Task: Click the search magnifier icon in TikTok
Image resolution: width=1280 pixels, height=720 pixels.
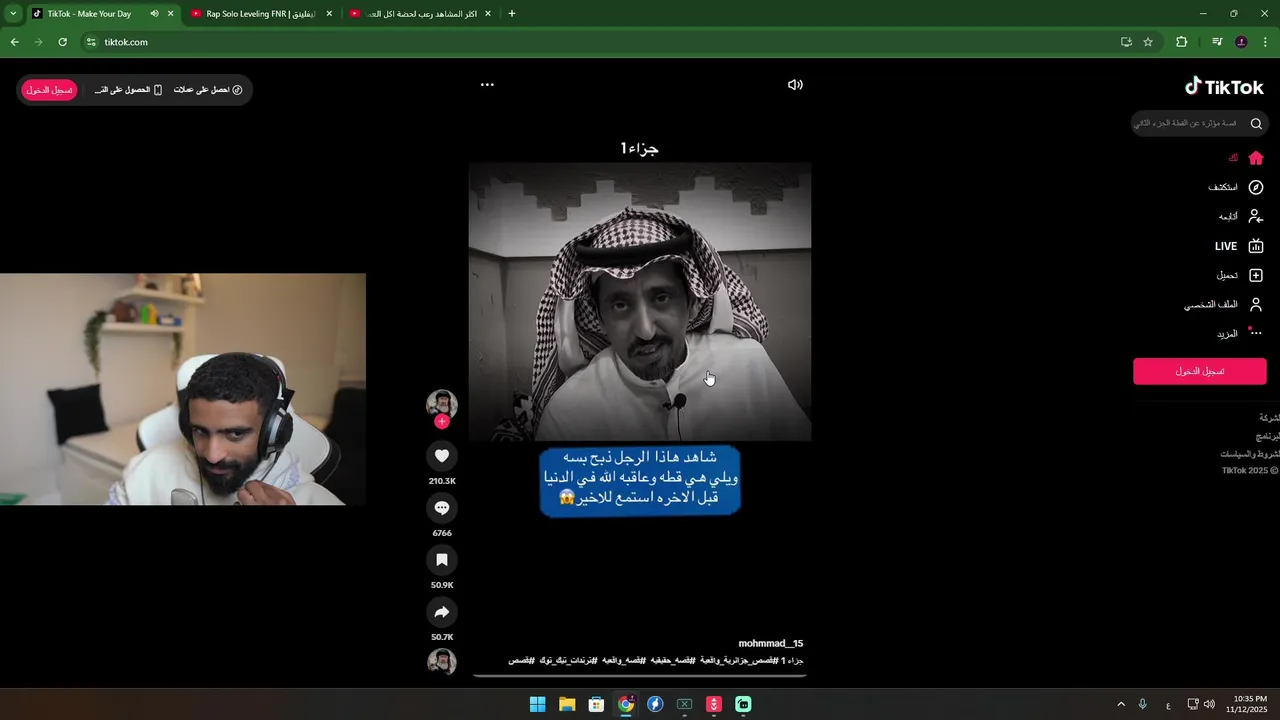Action: [x=1256, y=124]
